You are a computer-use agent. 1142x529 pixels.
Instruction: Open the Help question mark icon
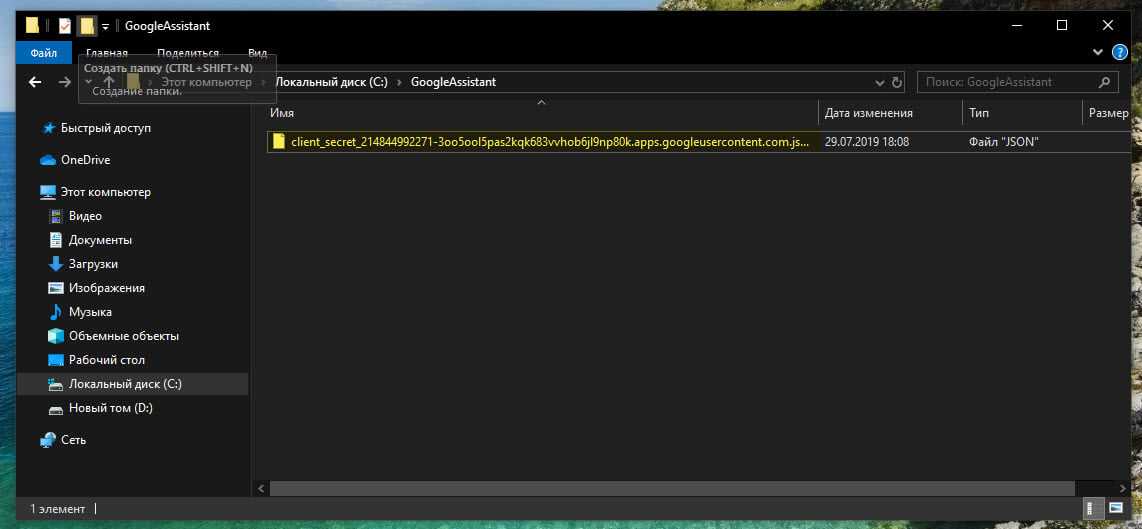(x=1120, y=53)
